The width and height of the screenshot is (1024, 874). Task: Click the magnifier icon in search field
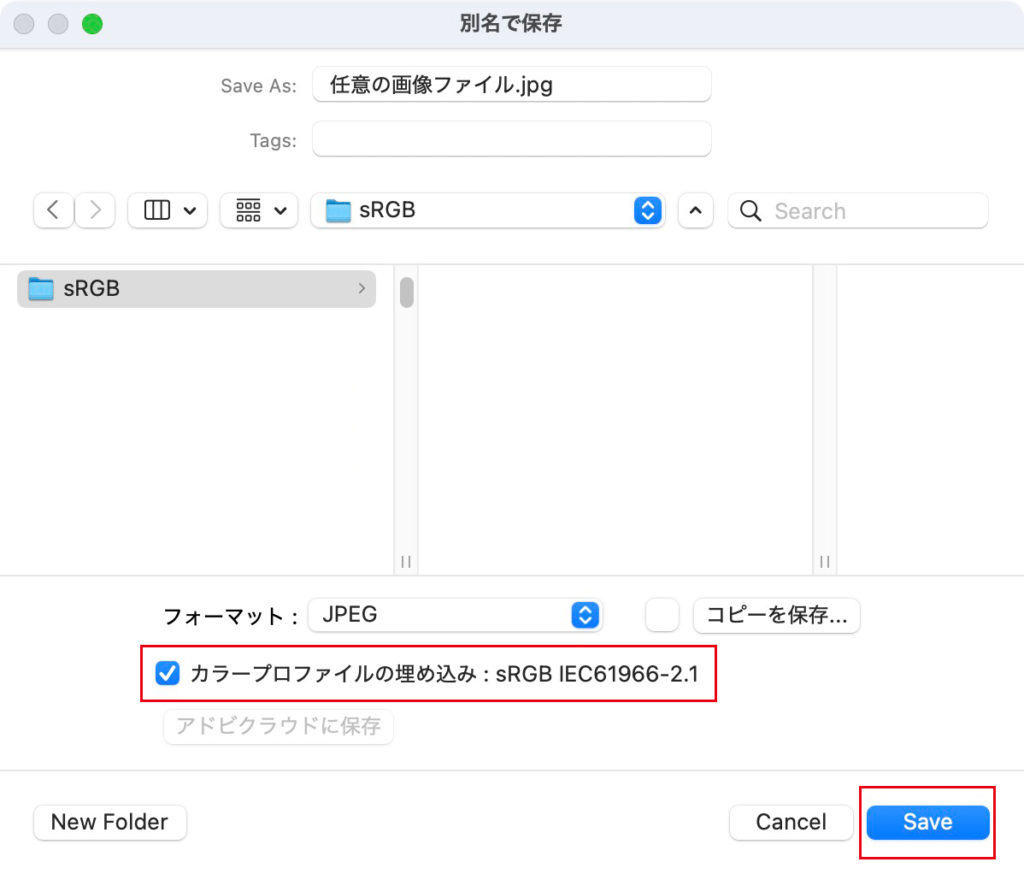[751, 211]
